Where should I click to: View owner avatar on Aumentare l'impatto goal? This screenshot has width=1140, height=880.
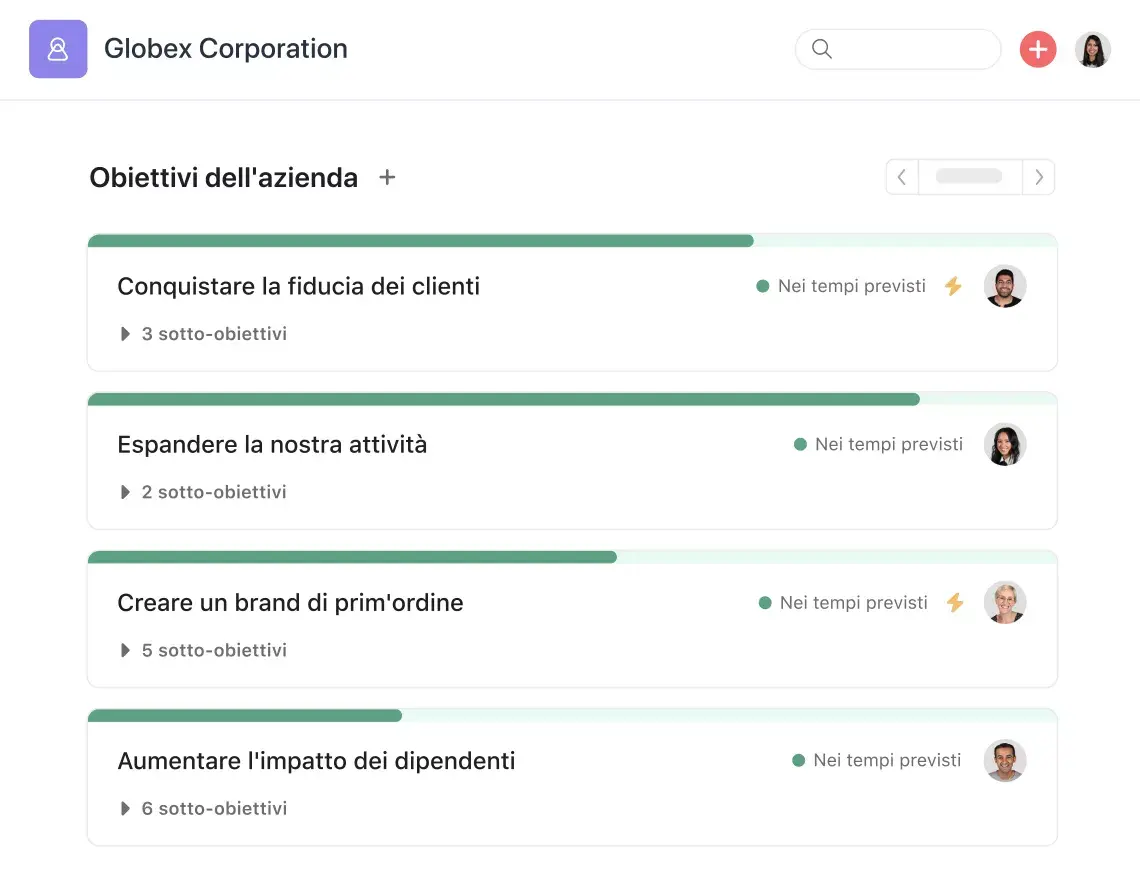(1004, 761)
